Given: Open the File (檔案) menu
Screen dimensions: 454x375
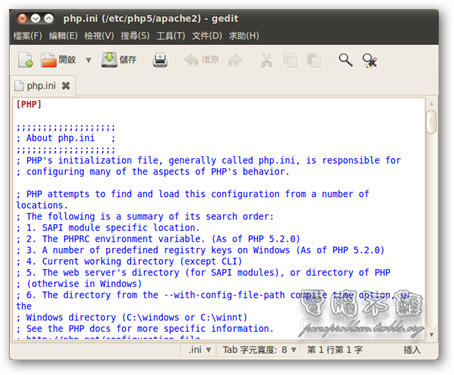Looking at the screenshot, I should point(28,36).
